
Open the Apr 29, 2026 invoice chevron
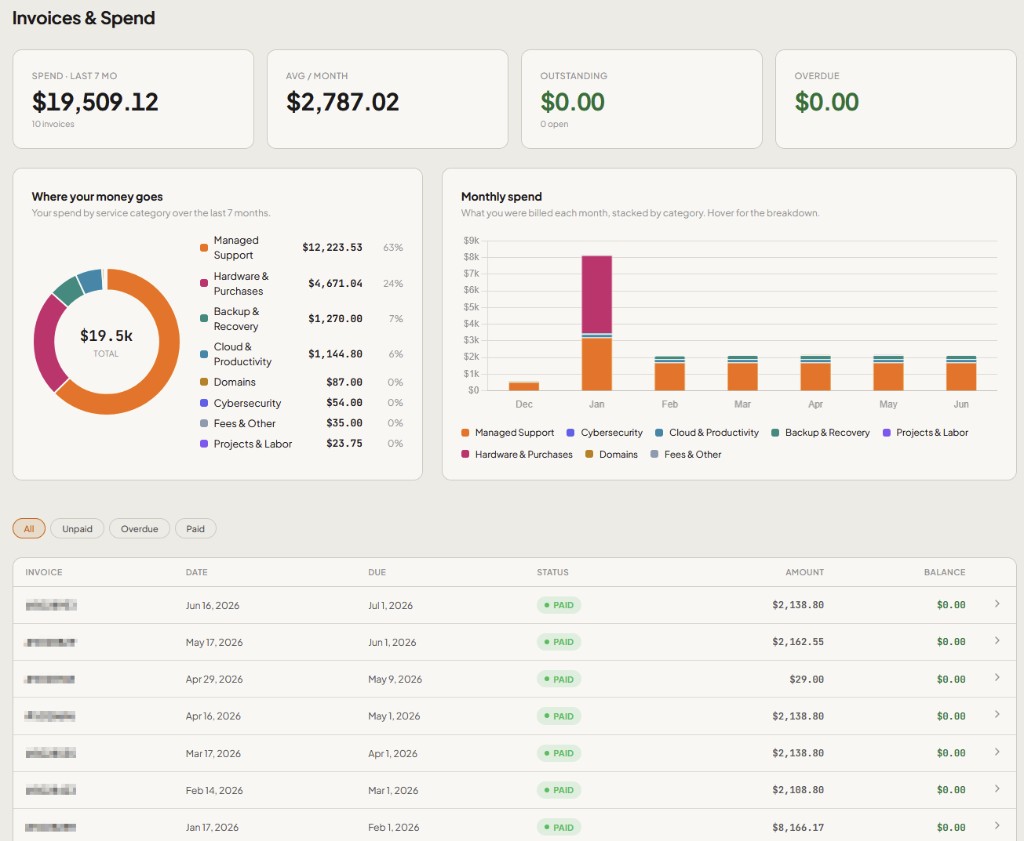coord(997,678)
